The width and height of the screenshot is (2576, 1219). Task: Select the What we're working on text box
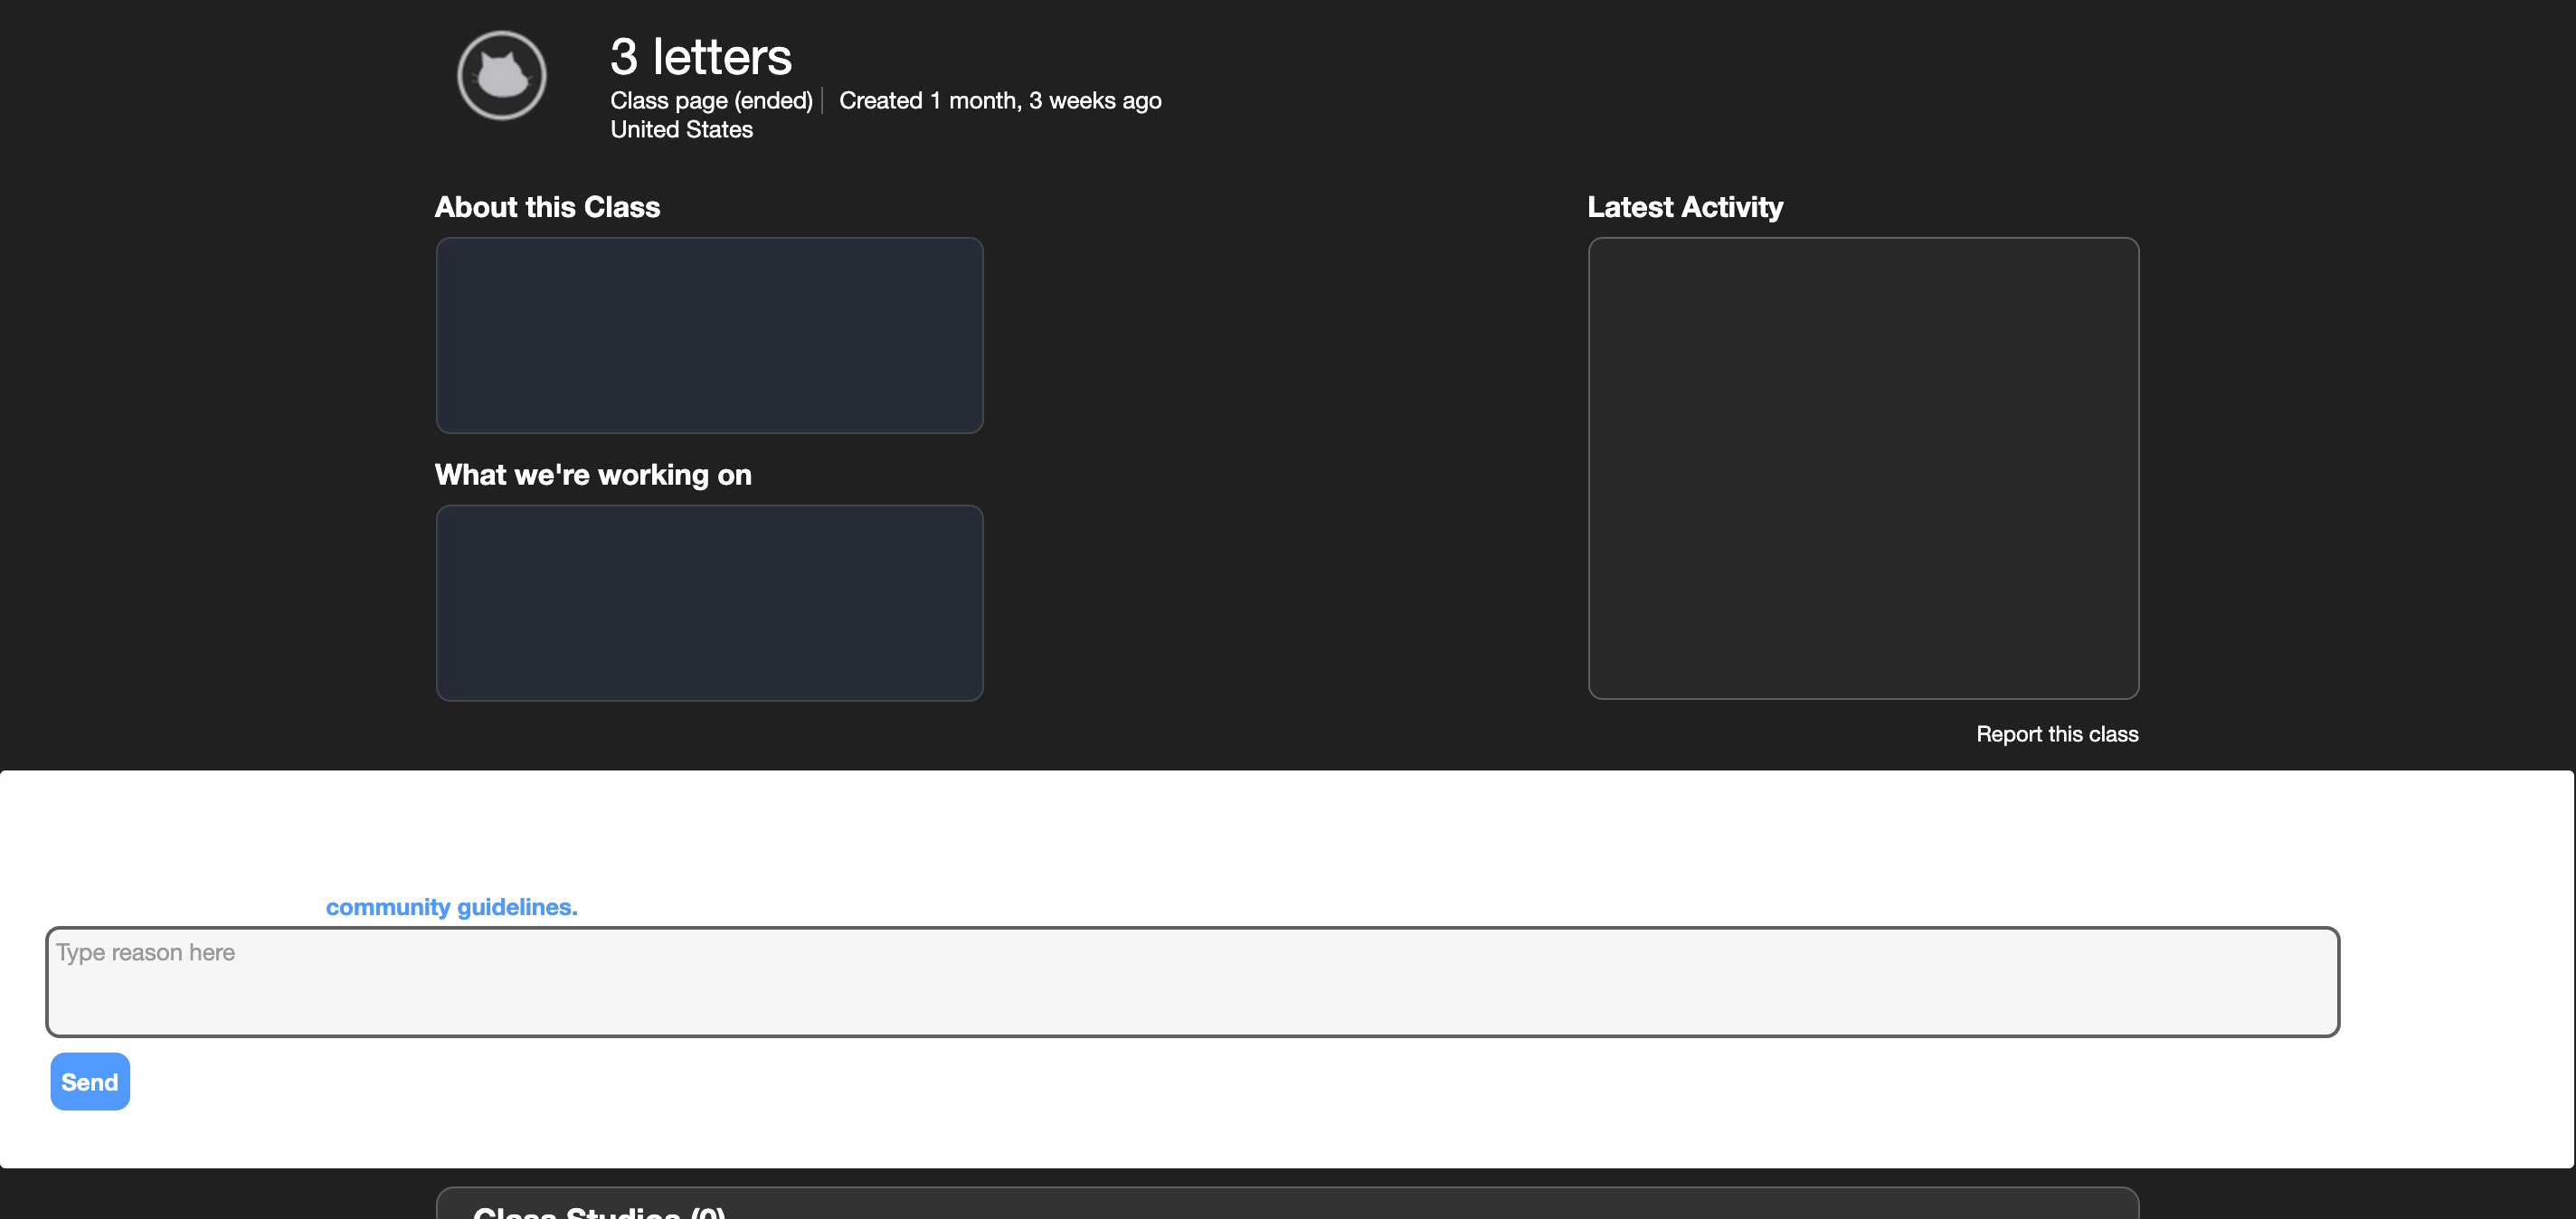tap(709, 603)
